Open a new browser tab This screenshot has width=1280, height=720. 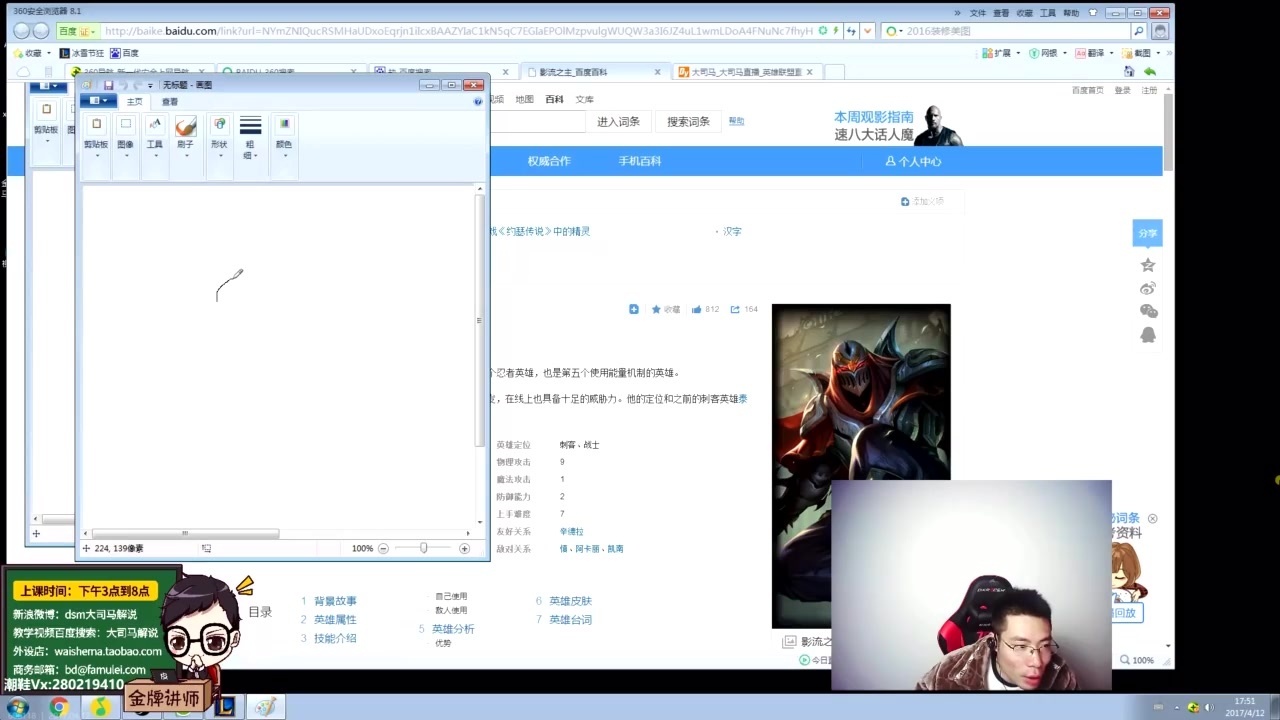point(835,72)
